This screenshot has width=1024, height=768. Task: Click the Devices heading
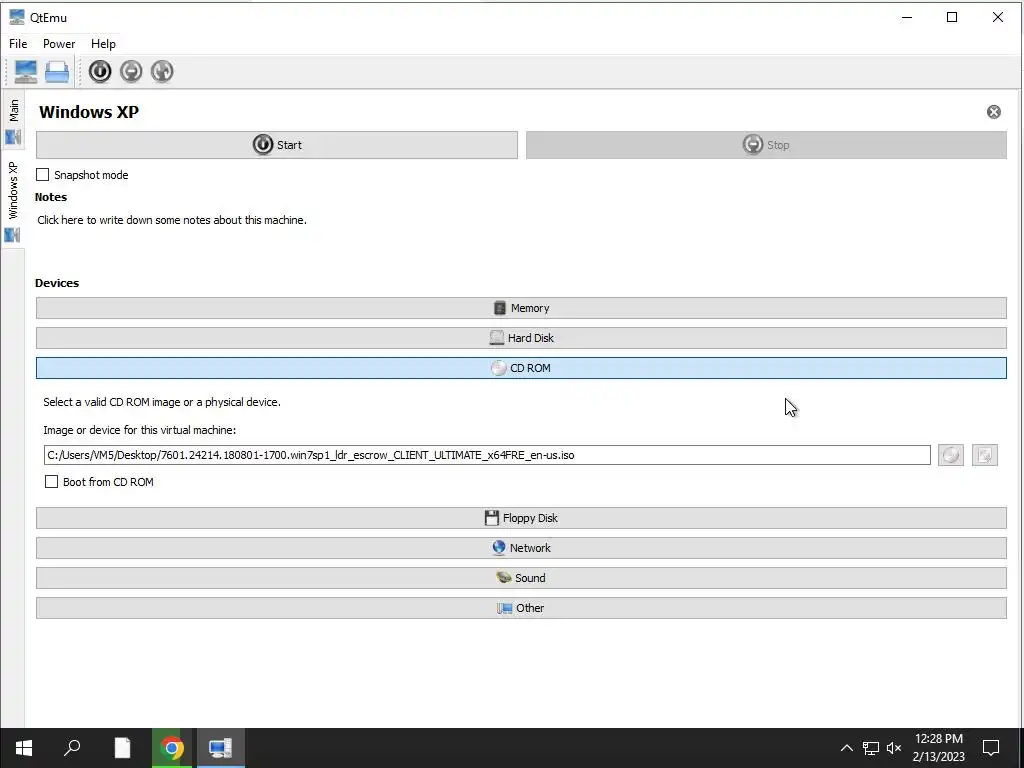coord(57,283)
